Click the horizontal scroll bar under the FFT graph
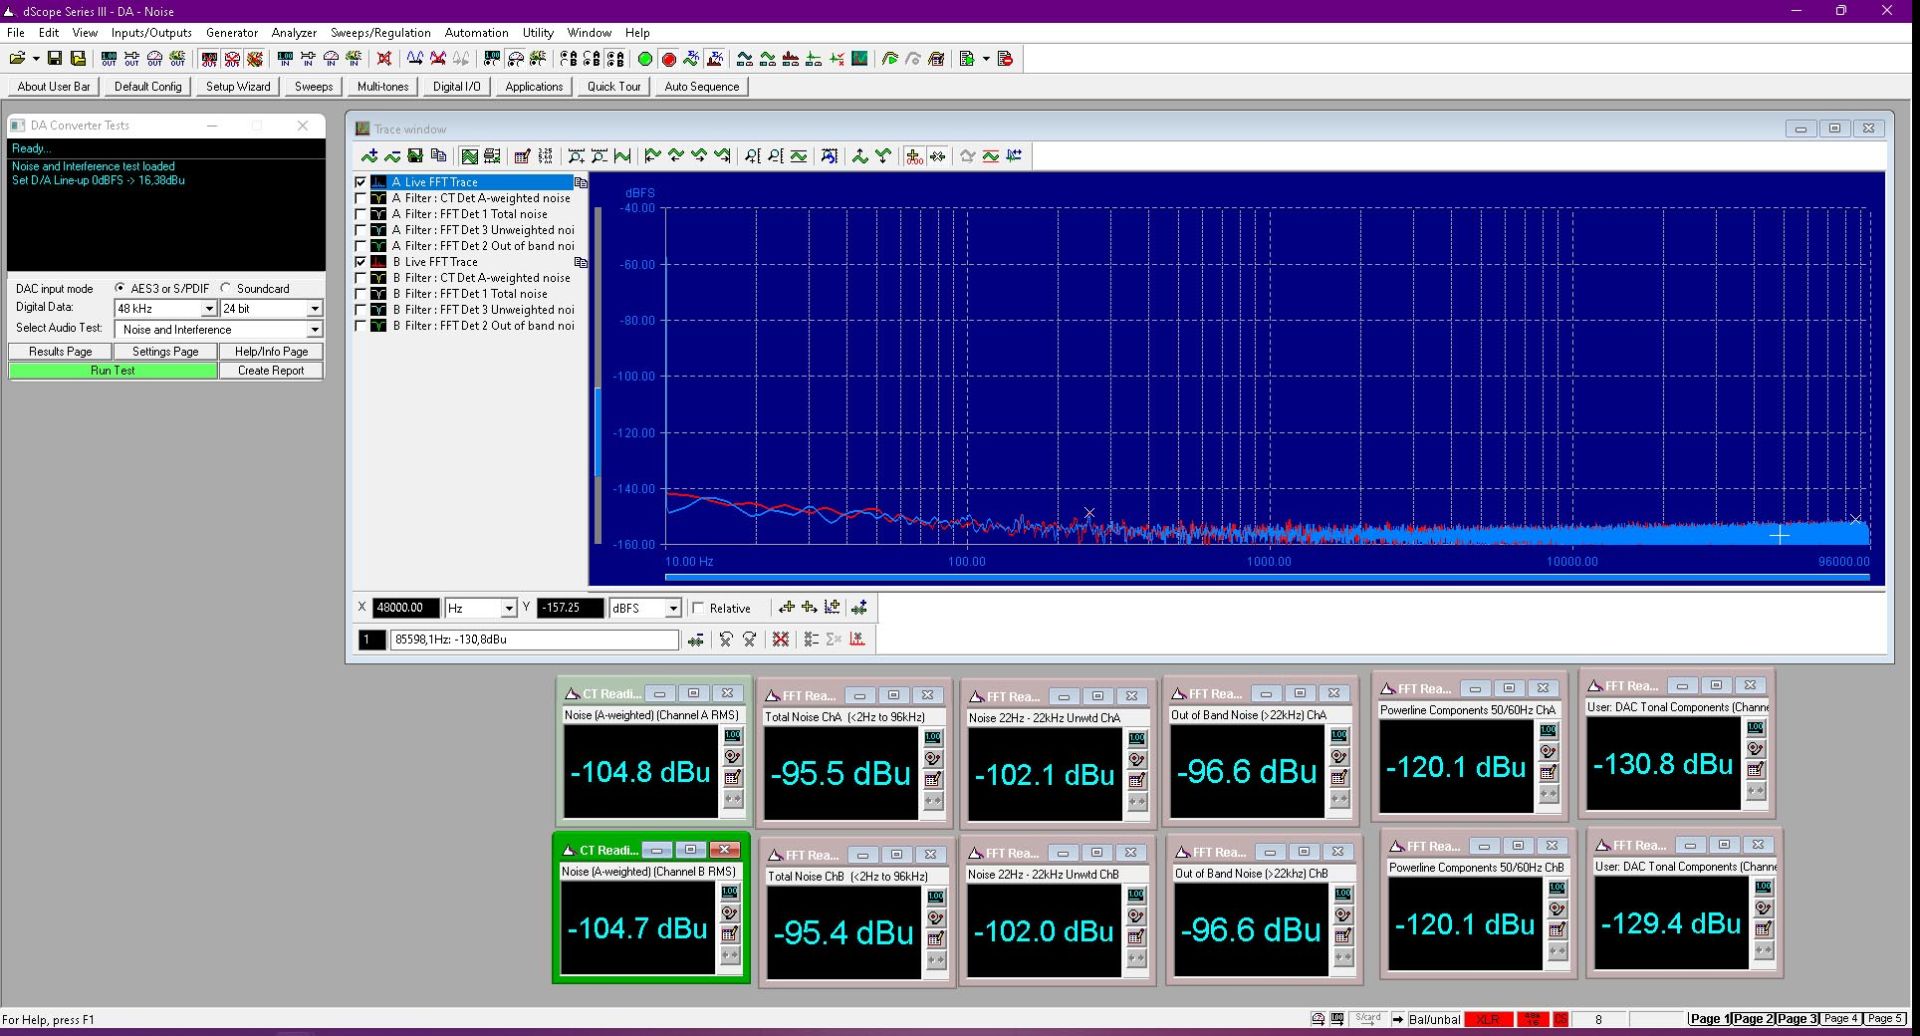Image resolution: width=1920 pixels, height=1036 pixels. pyautogui.click(x=1266, y=577)
